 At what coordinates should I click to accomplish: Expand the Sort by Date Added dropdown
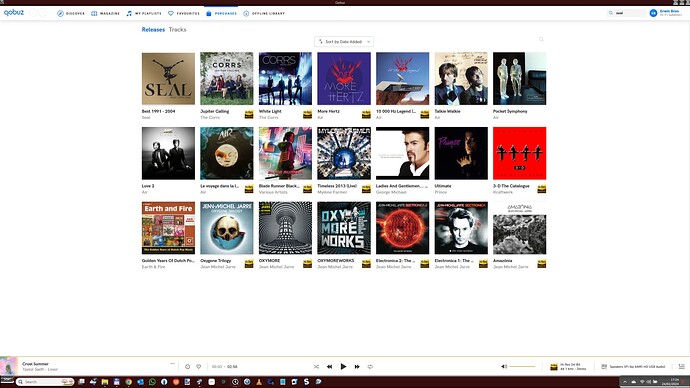(344, 41)
